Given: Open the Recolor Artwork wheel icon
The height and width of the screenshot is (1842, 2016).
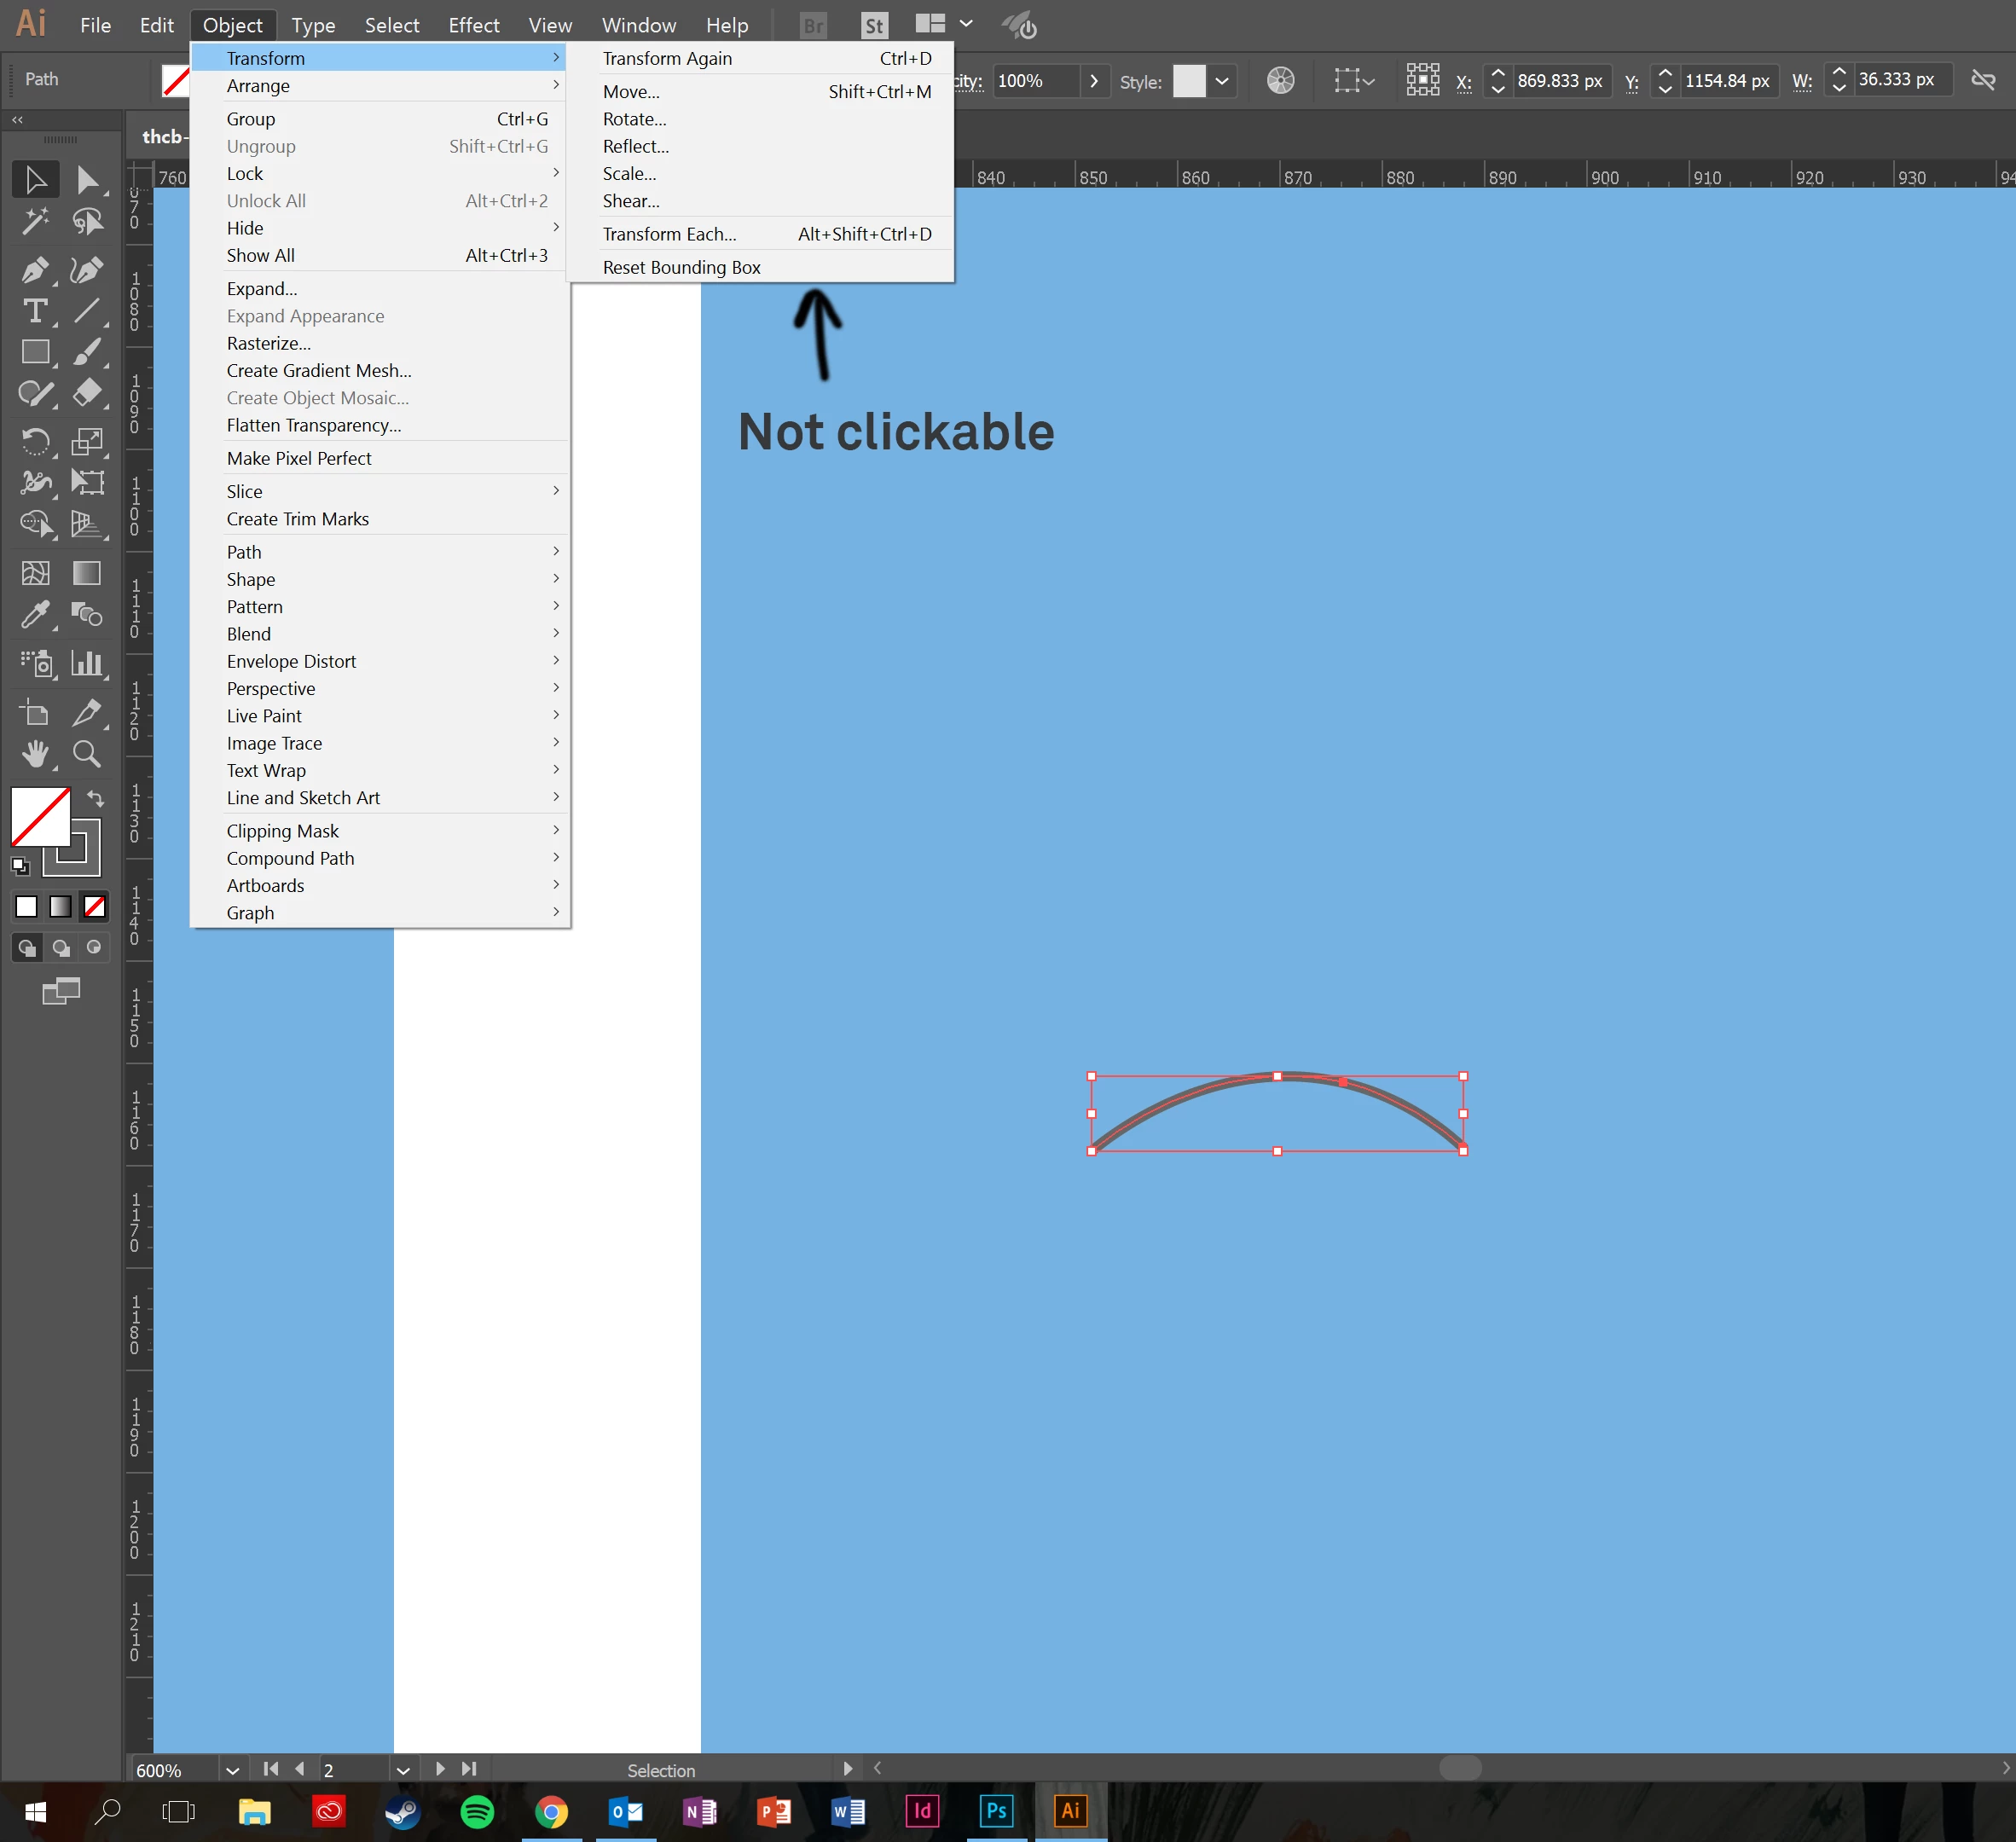Looking at the screenshot, I should pyautogui.click(x=1280, y=81).
